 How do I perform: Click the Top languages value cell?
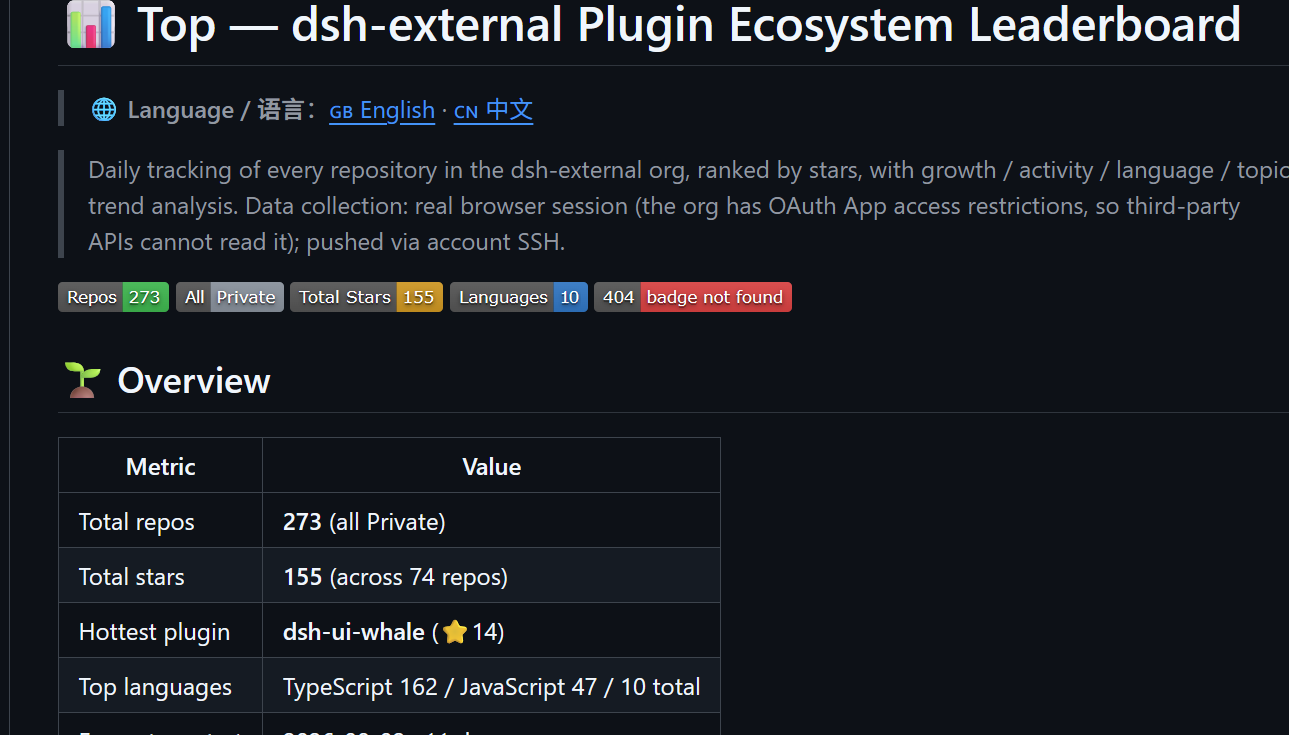[x=491, y=686]
